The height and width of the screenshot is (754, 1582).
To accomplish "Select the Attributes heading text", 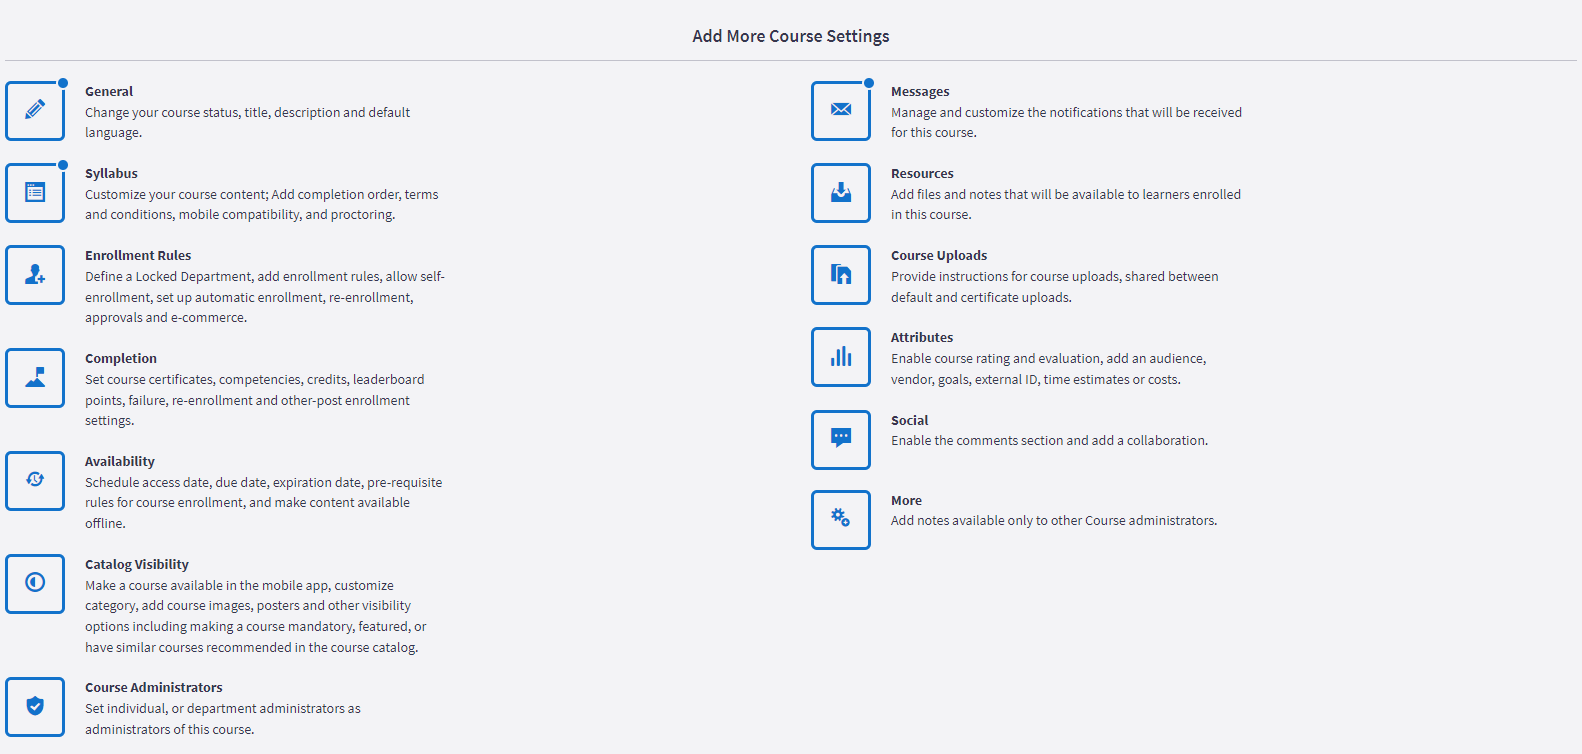I will pos(922,337).
